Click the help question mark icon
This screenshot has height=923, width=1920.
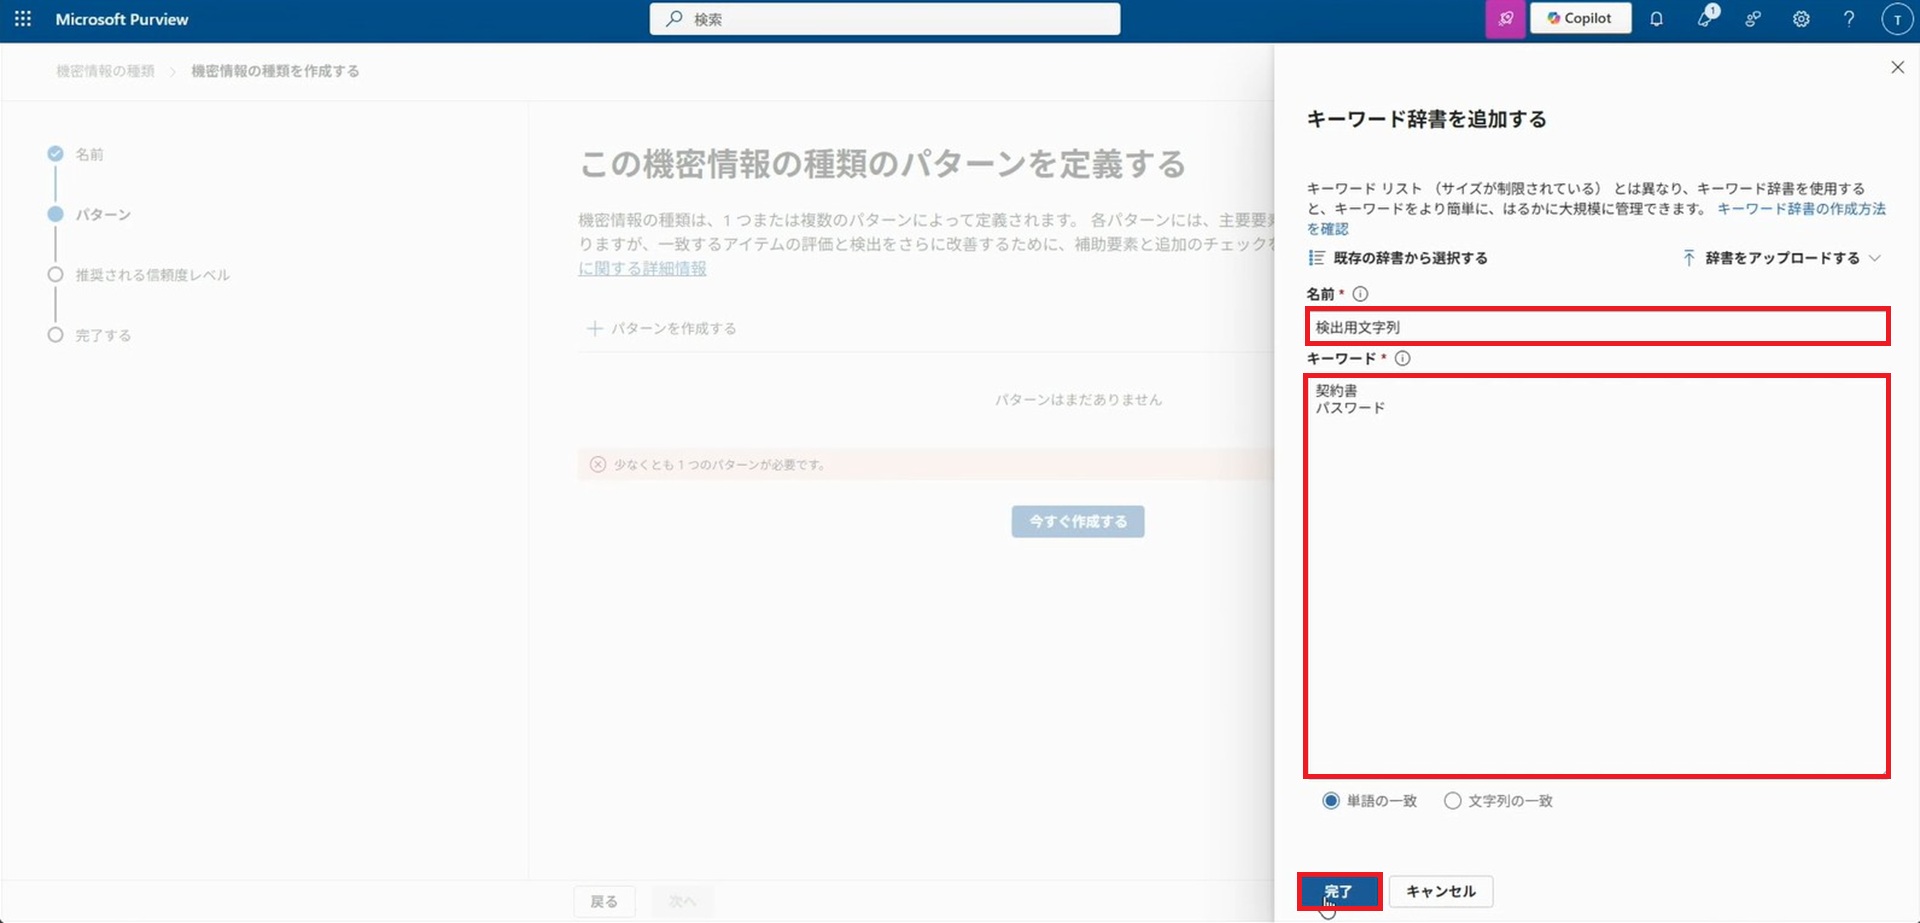[1849, 19]
